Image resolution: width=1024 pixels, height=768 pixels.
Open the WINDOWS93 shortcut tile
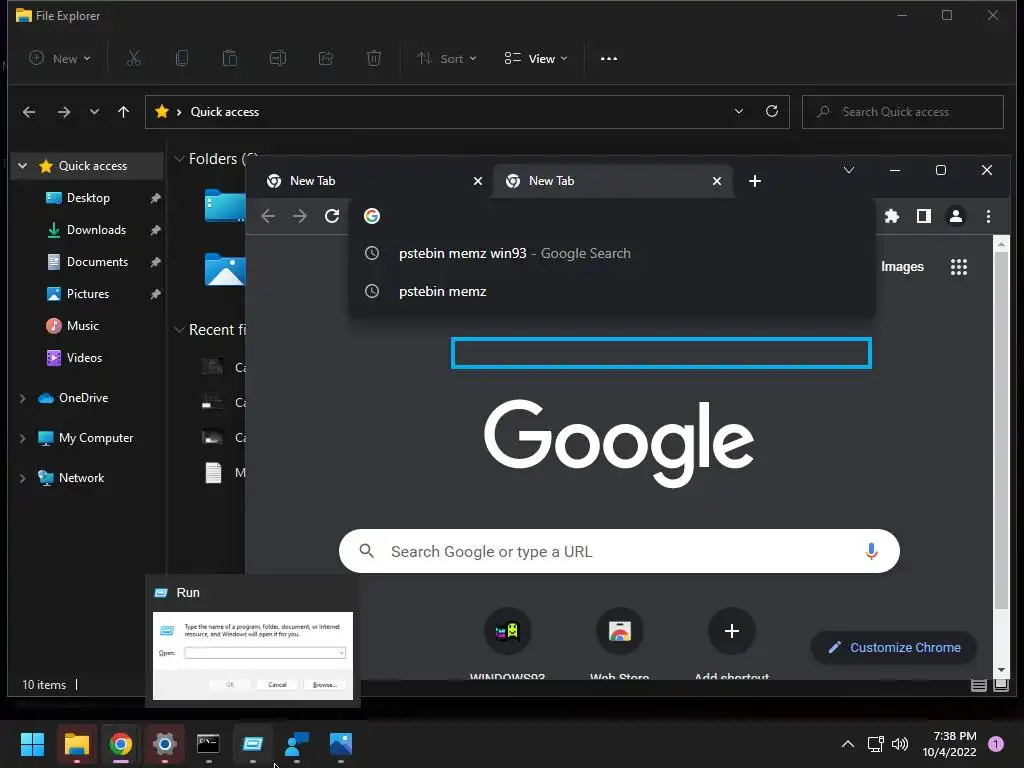(507, 631)
